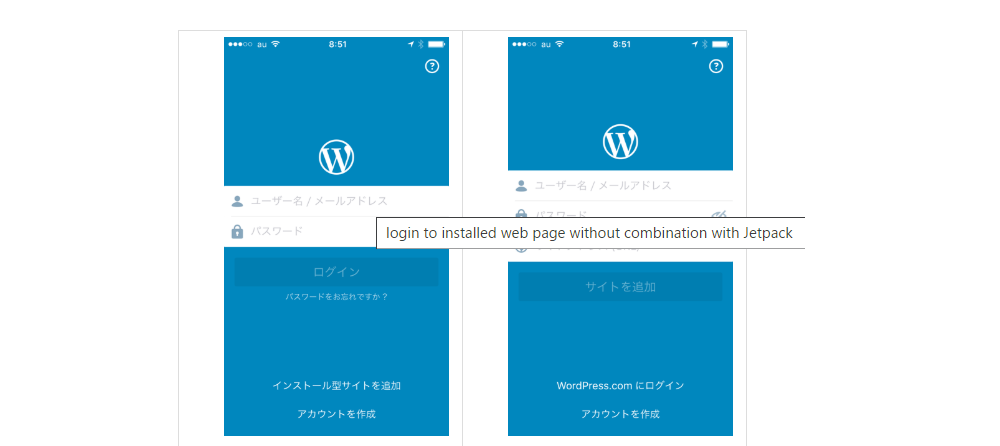The height and width of the screenshot is (446, 1000).
Task: Click the location arrow on the ログイン screen
Action: [x=411, y=44]
